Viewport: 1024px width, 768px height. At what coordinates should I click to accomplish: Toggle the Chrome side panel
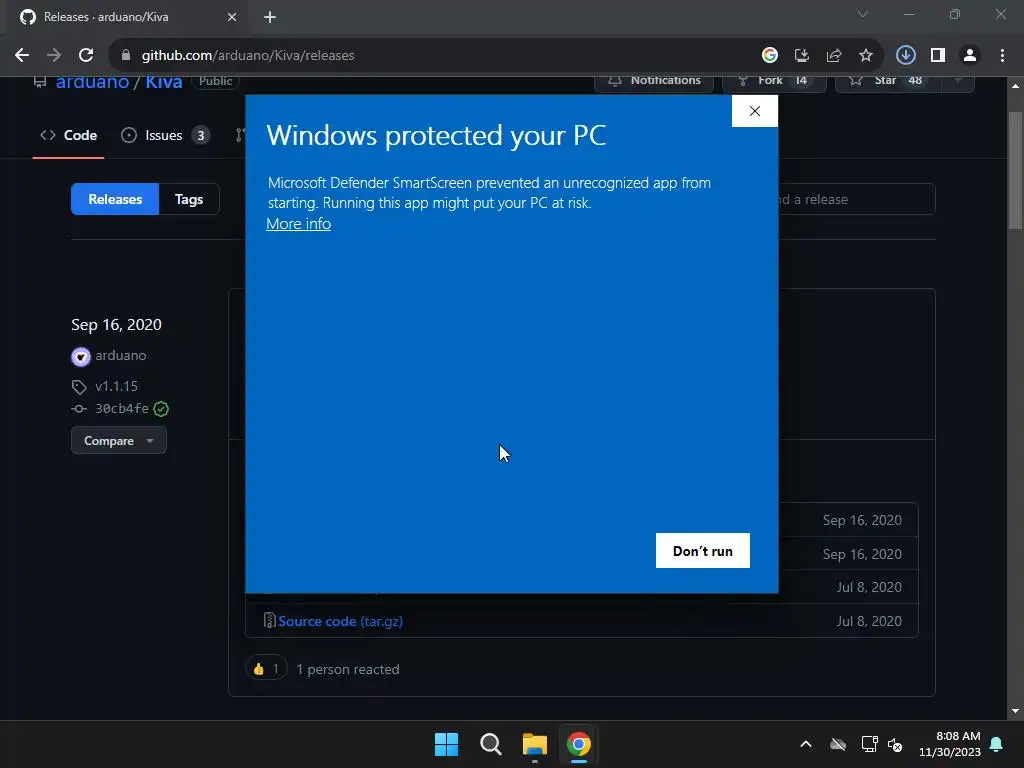938,56
